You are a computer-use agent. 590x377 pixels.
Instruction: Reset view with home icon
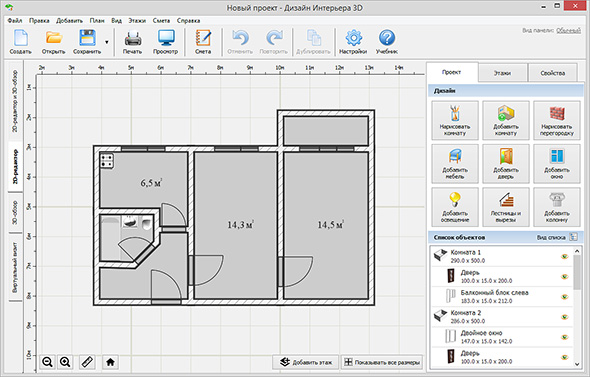click(110, 362)
